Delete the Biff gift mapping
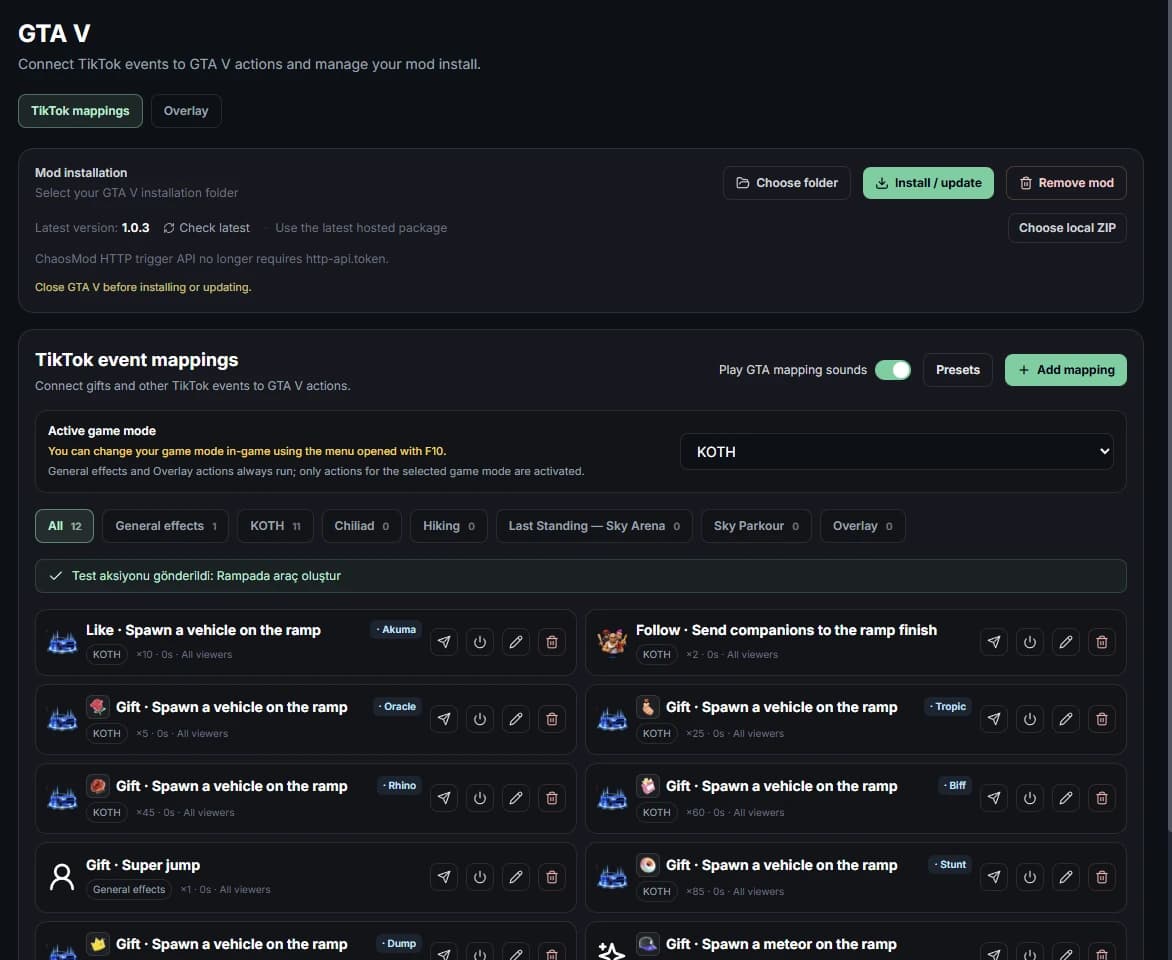The height and width of the screenshot is (960, 1172). (x=1102, y=799)
